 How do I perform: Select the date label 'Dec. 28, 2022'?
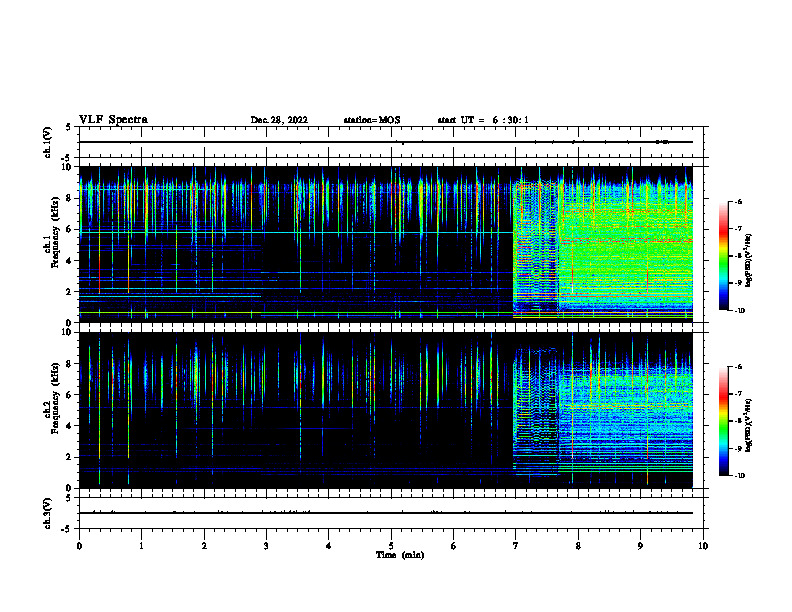click(x=279, y=120)
